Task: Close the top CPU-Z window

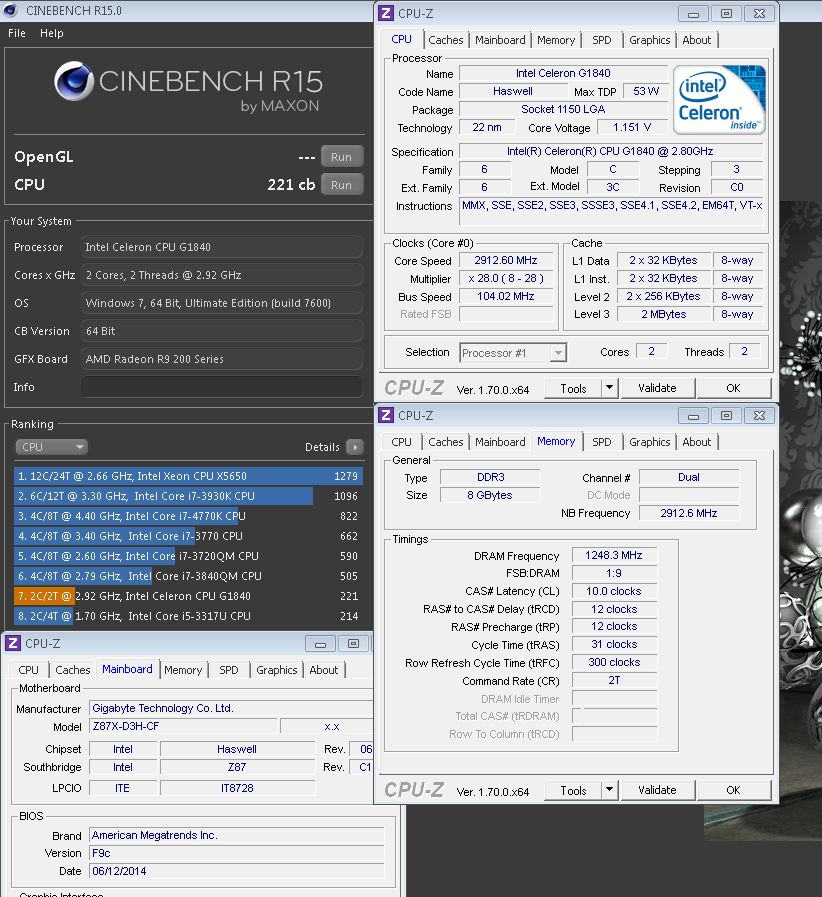Action: (x=760, y=14)
